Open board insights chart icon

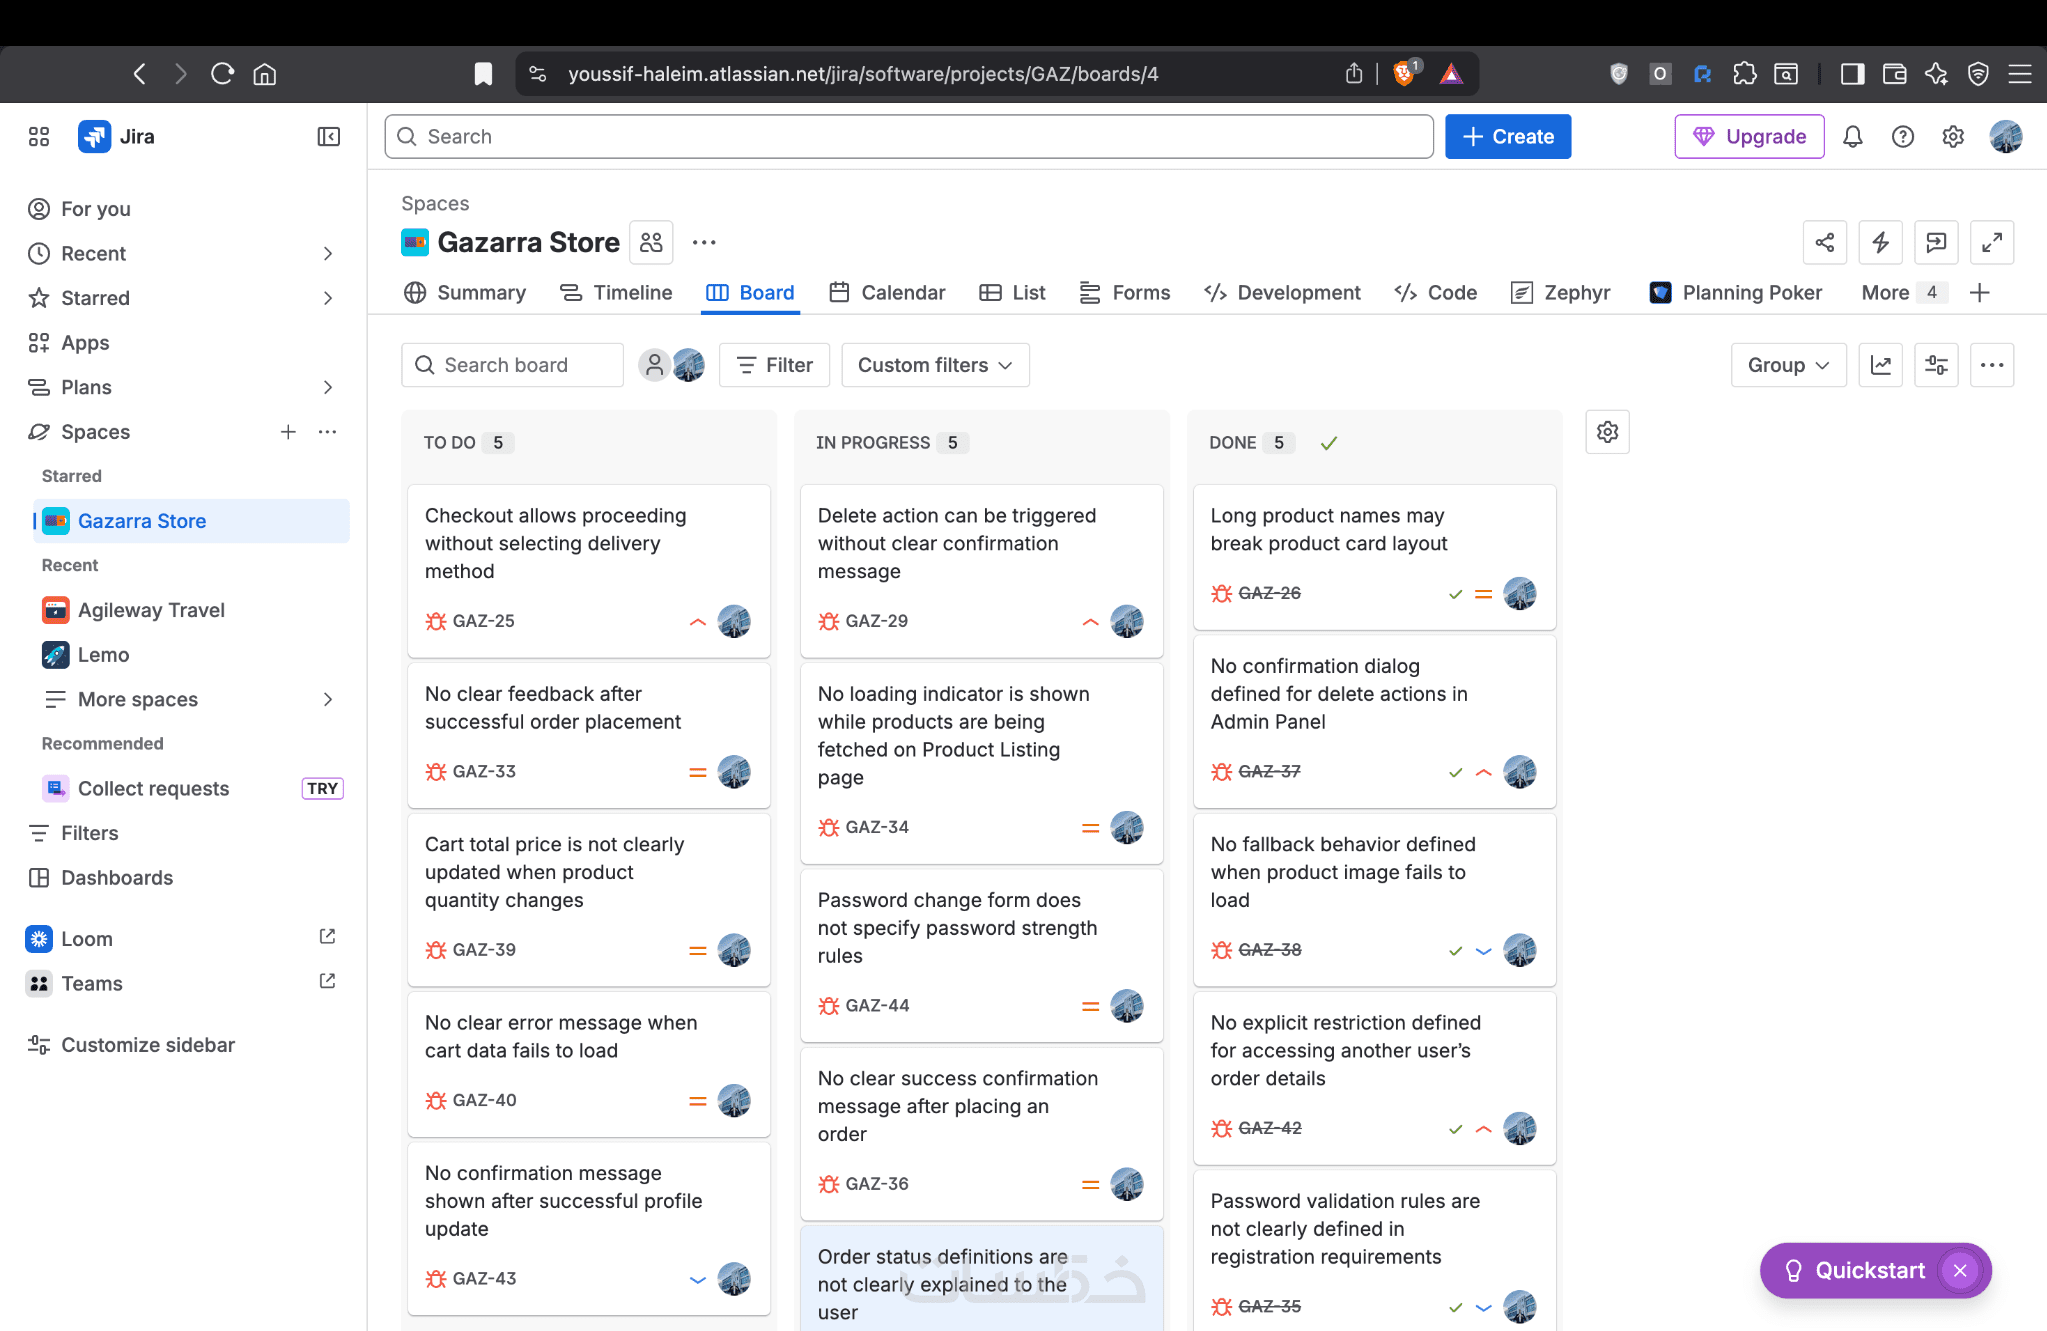(1880, 365)
